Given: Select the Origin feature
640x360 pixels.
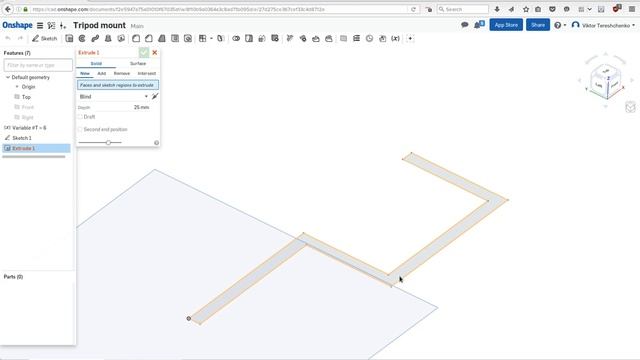Looking at the screenshot, I should (28, 87).
